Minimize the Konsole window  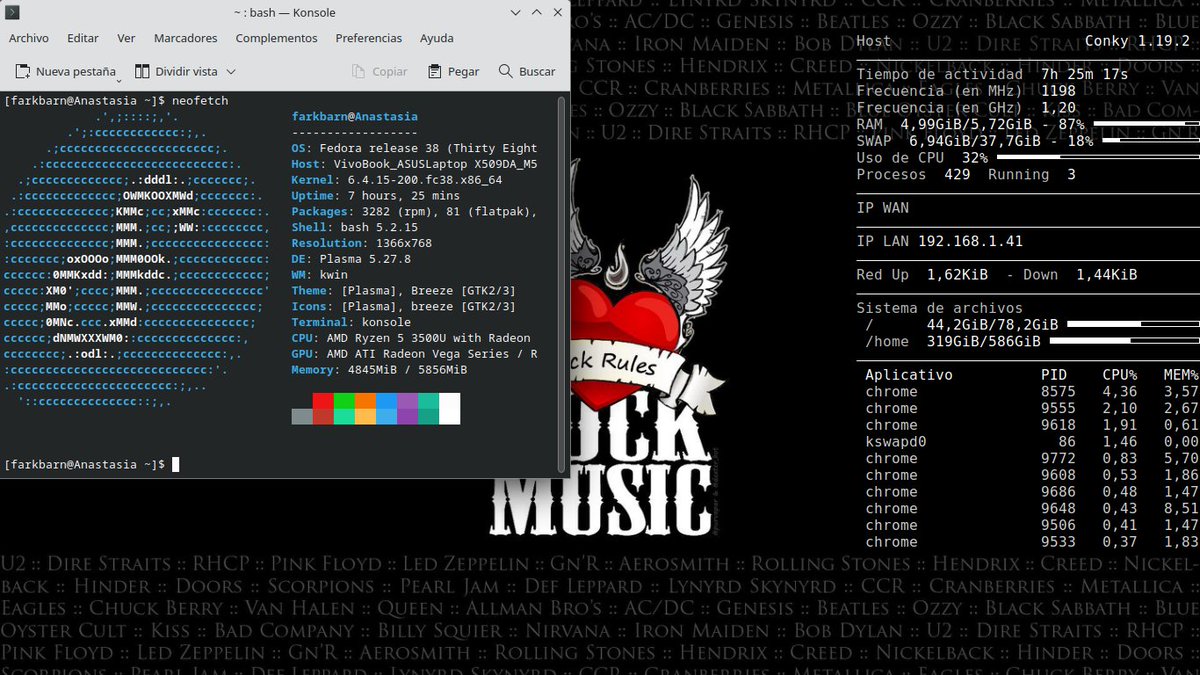tap(514, 13)
